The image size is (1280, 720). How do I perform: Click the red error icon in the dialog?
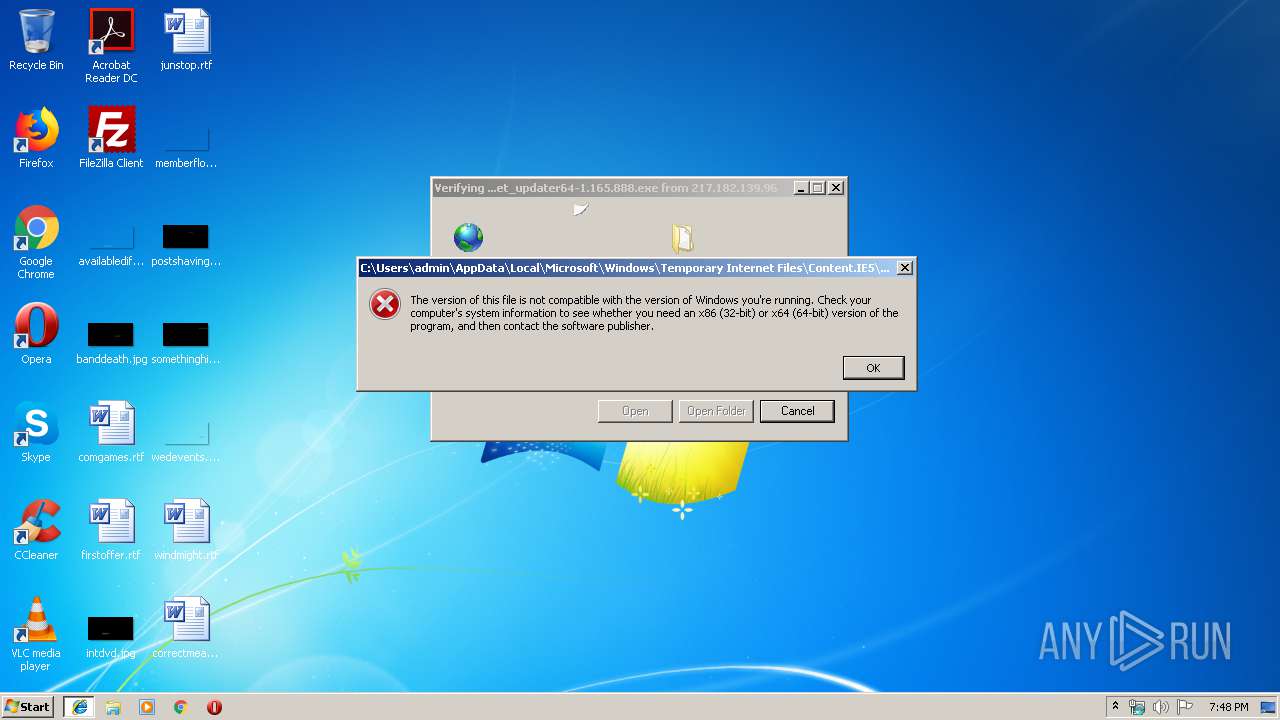coord(385,304)
